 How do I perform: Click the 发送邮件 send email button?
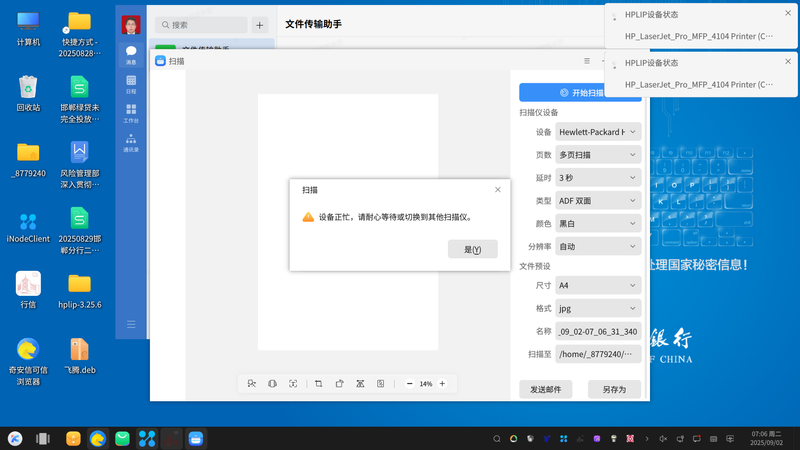[x=546, y=389]
